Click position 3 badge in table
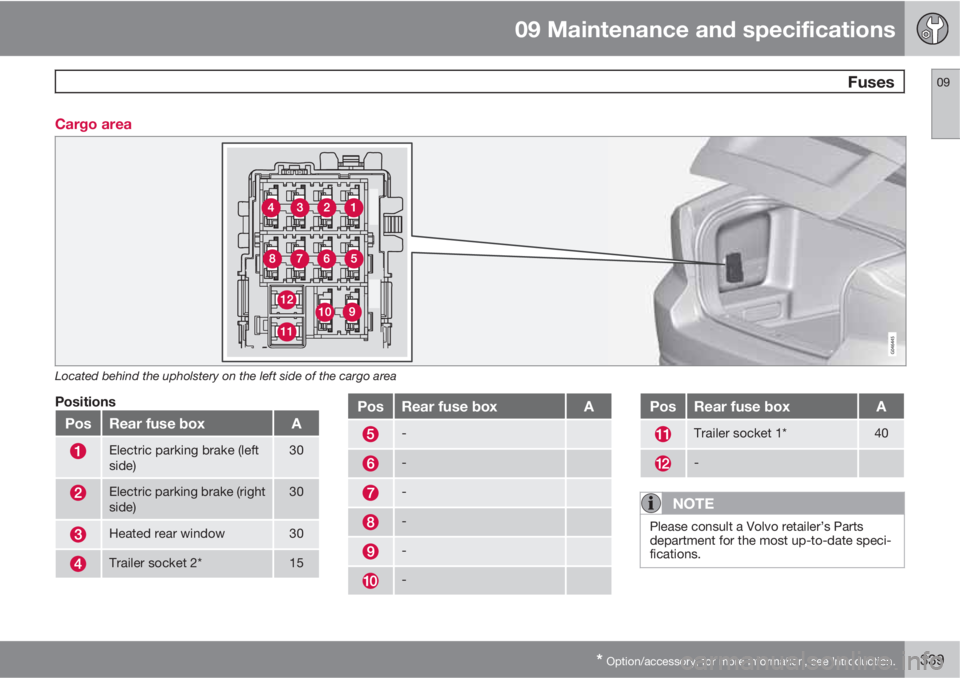Image resolution: width=960 pixels, height=678 pixels. tap(78, 534)
